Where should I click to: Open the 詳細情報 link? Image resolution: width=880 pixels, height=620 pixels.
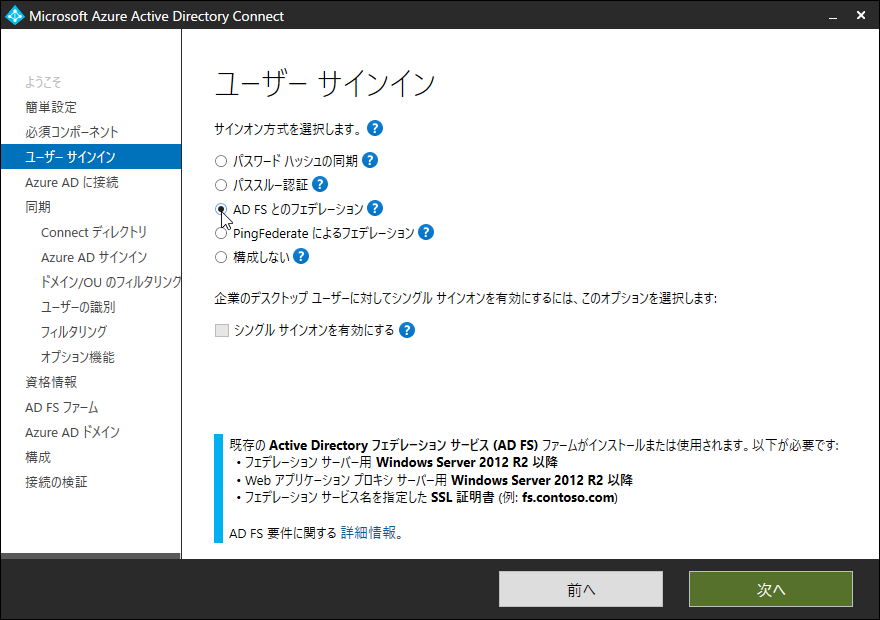click(368, 532)
